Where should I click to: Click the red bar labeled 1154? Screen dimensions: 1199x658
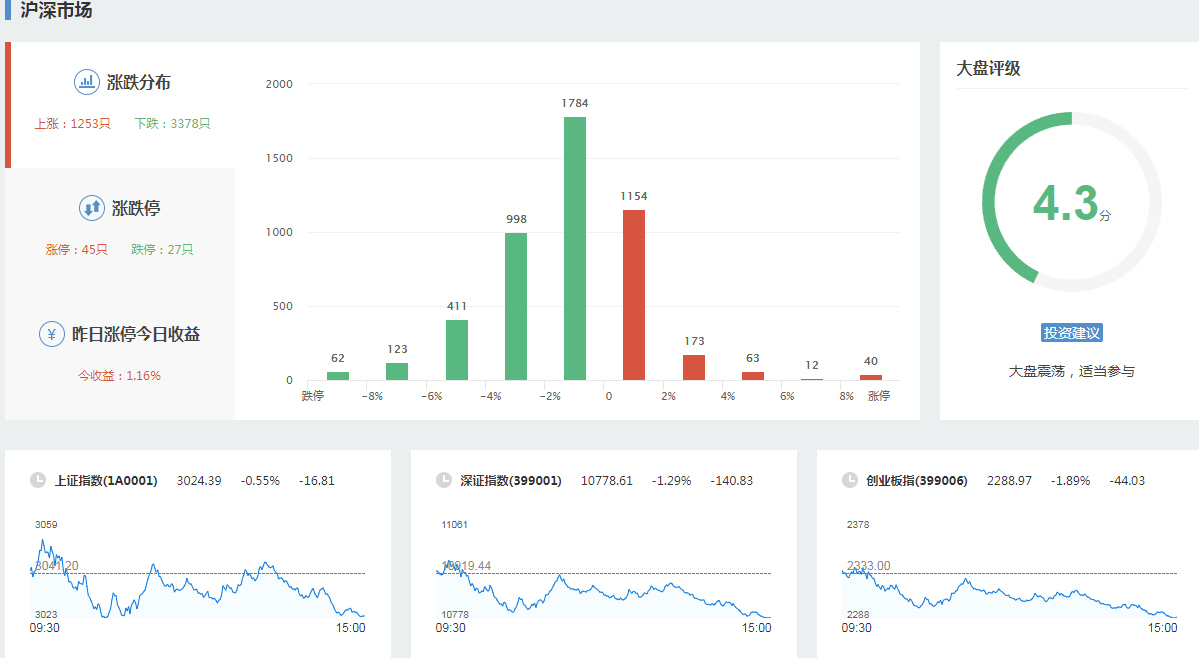pos(634,295)
